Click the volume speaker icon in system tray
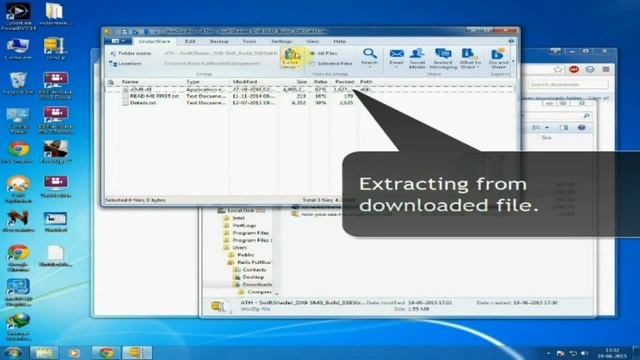 click(x=584, y=353)
